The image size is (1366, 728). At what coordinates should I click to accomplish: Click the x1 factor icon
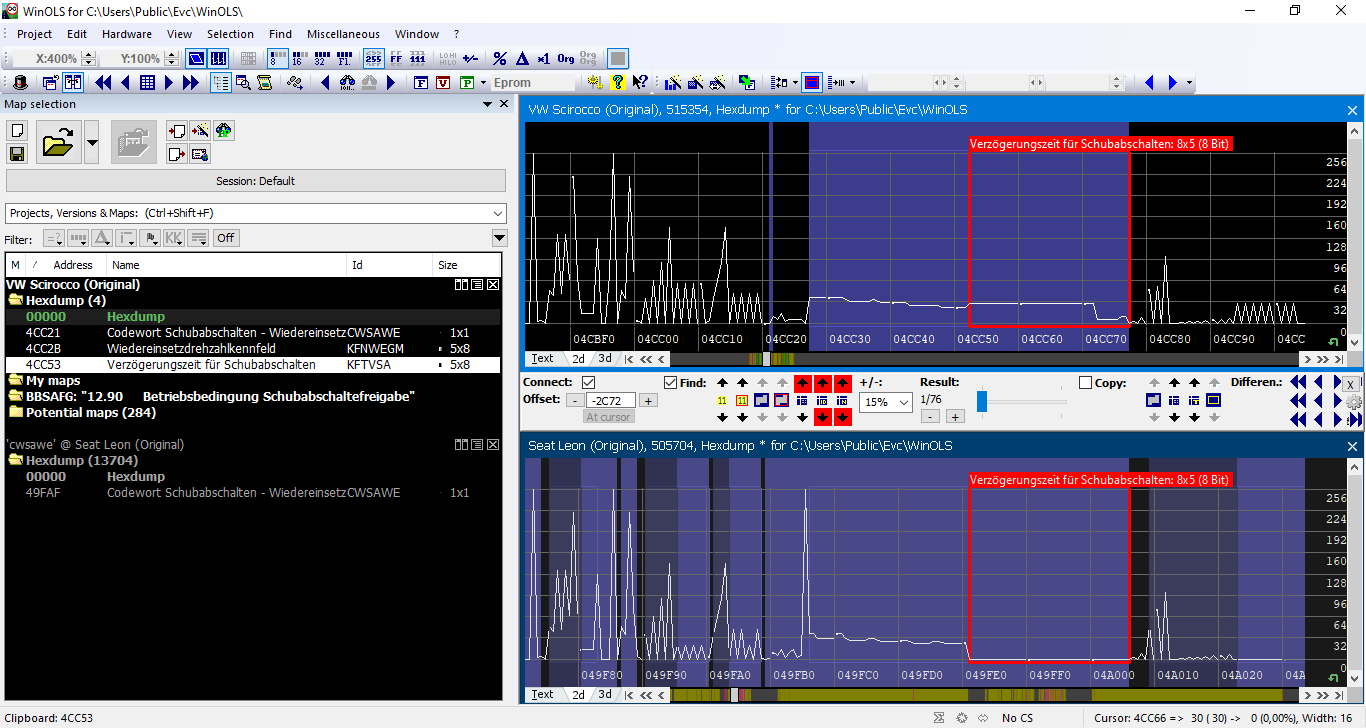tap(543, 58)
